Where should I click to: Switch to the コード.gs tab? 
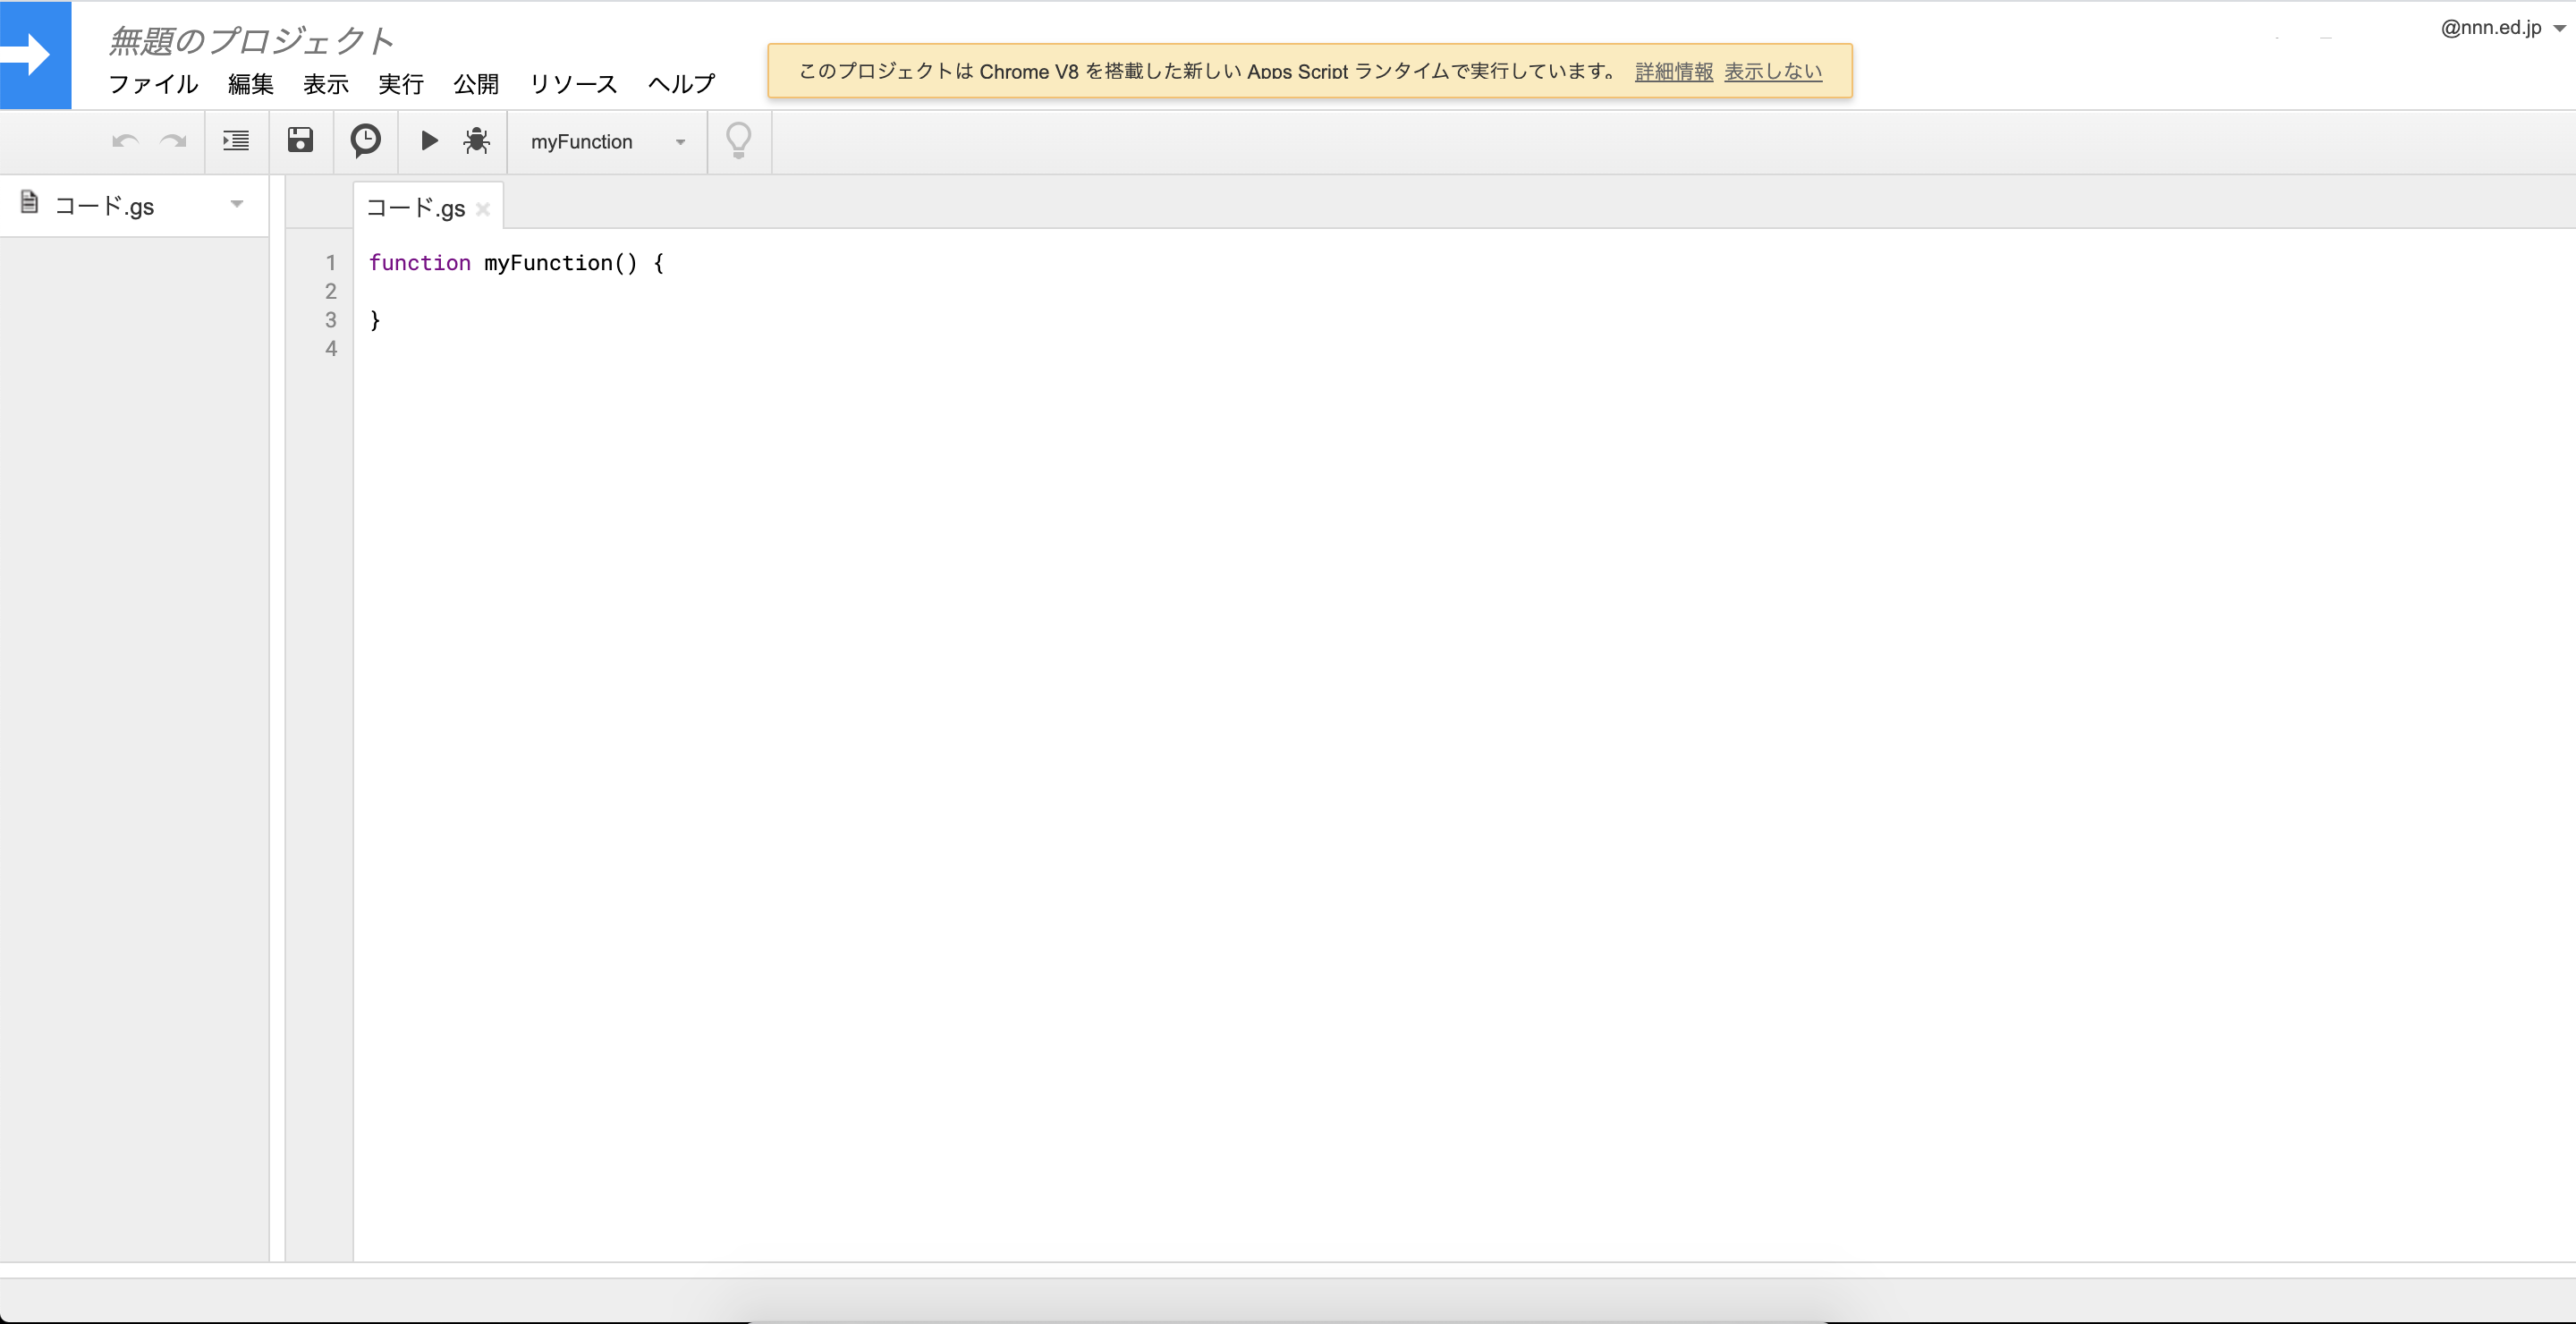416,207
